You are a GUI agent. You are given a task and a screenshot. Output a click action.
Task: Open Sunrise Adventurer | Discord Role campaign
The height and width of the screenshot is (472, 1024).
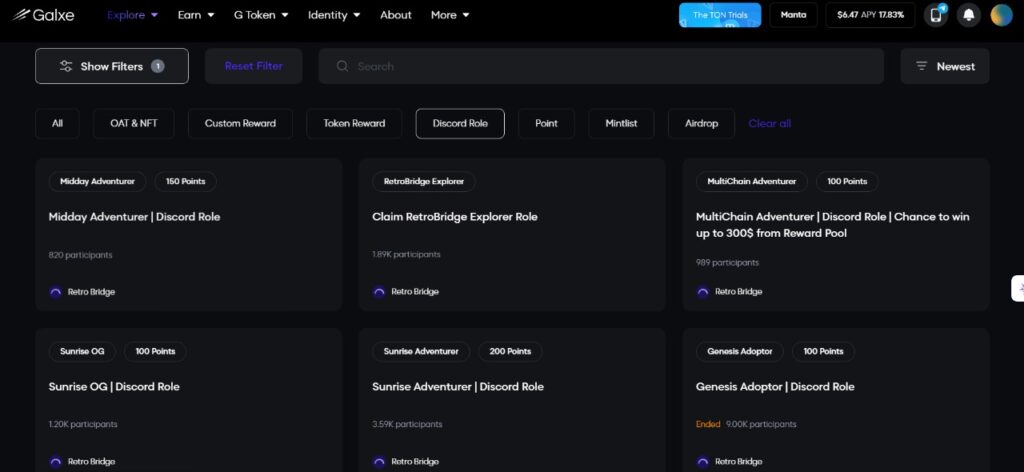pyautogui.click(x=458, y=386)
